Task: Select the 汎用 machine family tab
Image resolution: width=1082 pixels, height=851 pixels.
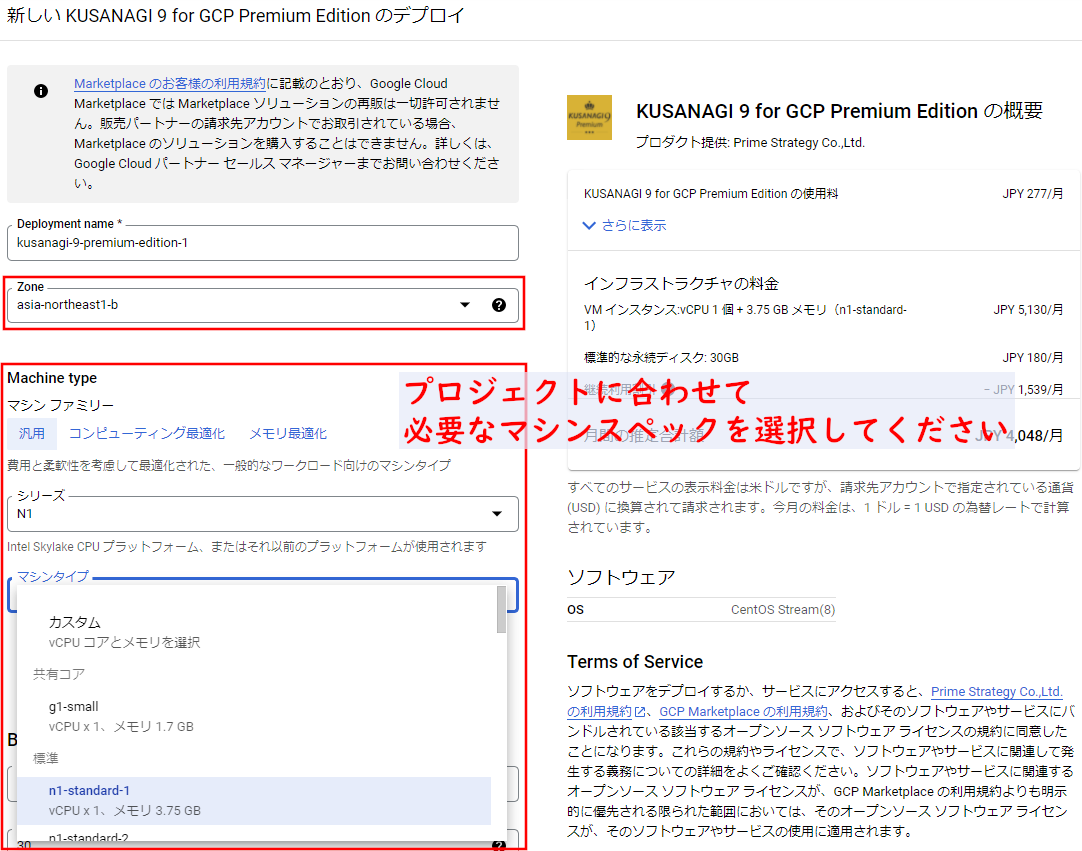Action: tap(32, 433)
